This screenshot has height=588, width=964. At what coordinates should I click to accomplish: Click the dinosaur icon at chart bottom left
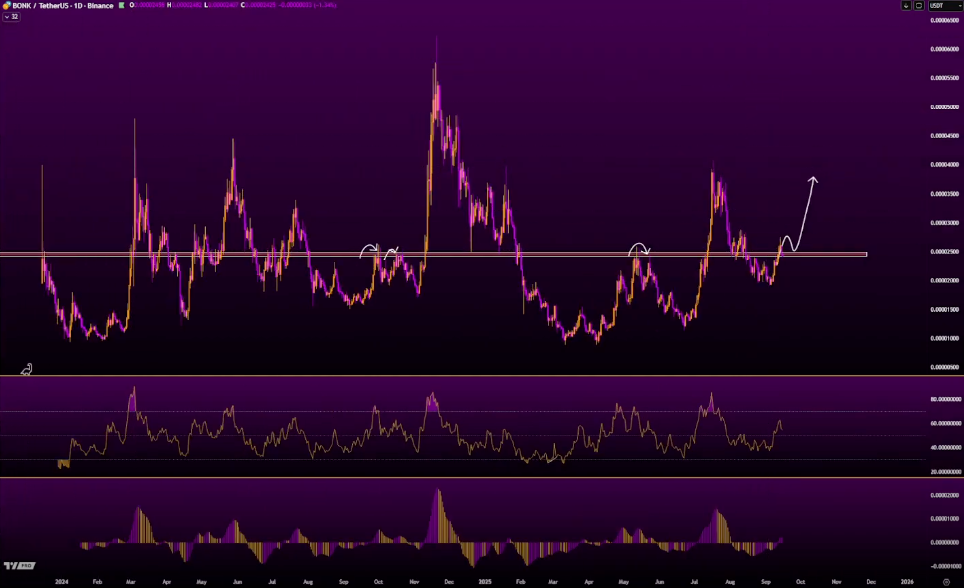click(x=27, y=369)
